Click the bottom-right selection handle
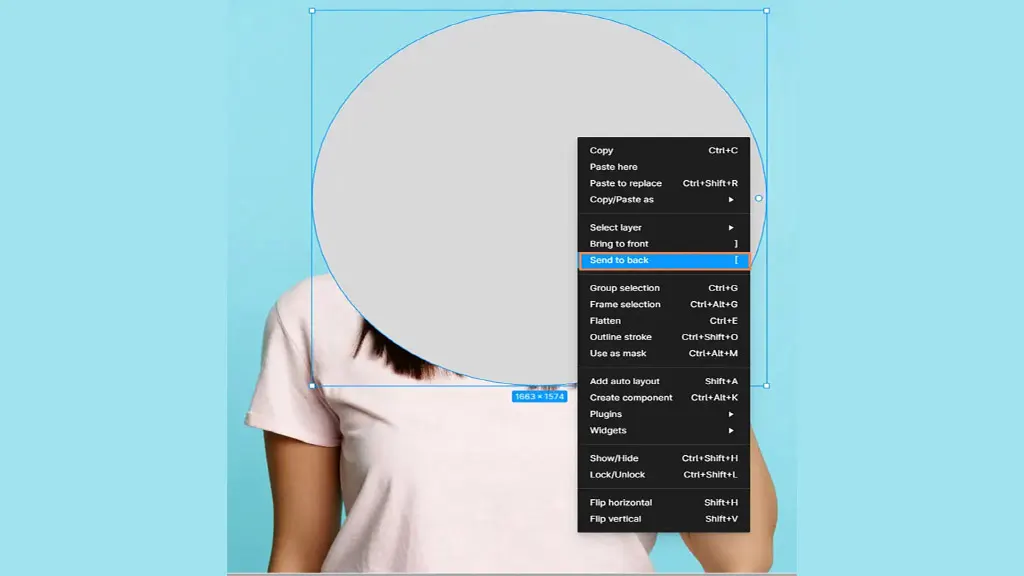Screen dimensions: 1024x576 pyautogui.click(x=767, y=386)
